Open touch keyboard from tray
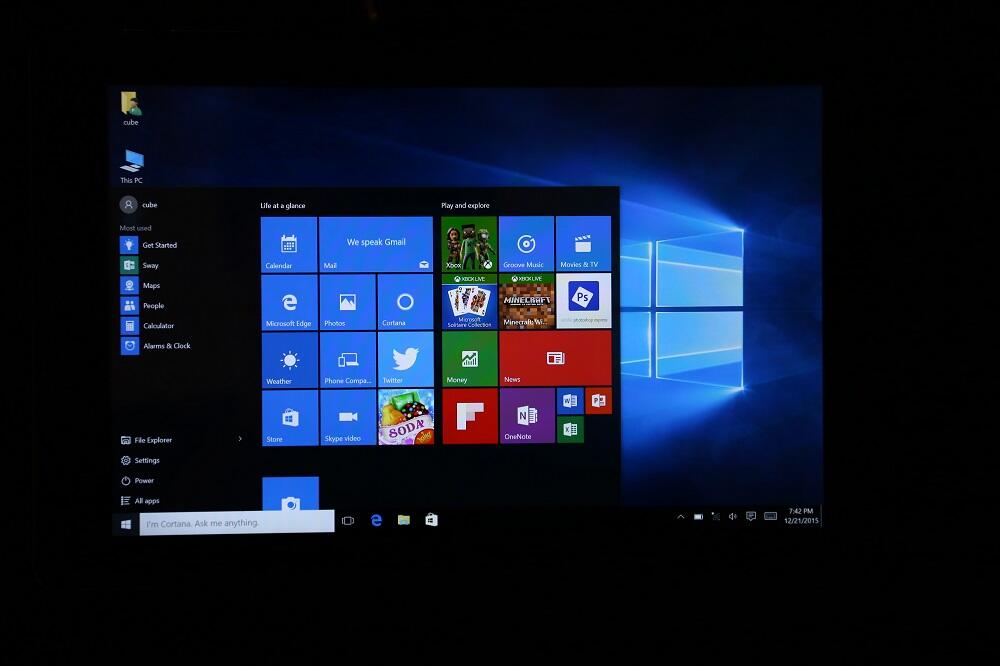1000x666 pixels. click(770, 516)
